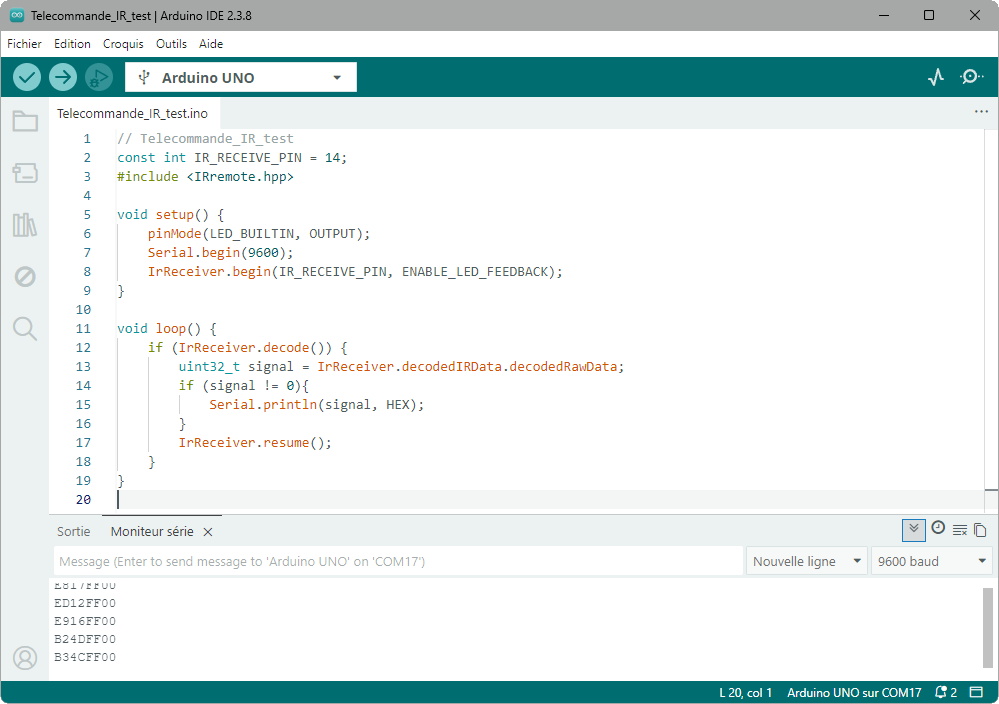
Task: Open the Outils menu
Action: 171,44
